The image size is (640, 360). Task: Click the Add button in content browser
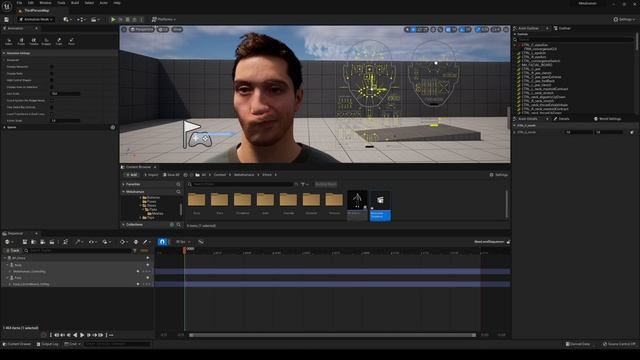131,175
